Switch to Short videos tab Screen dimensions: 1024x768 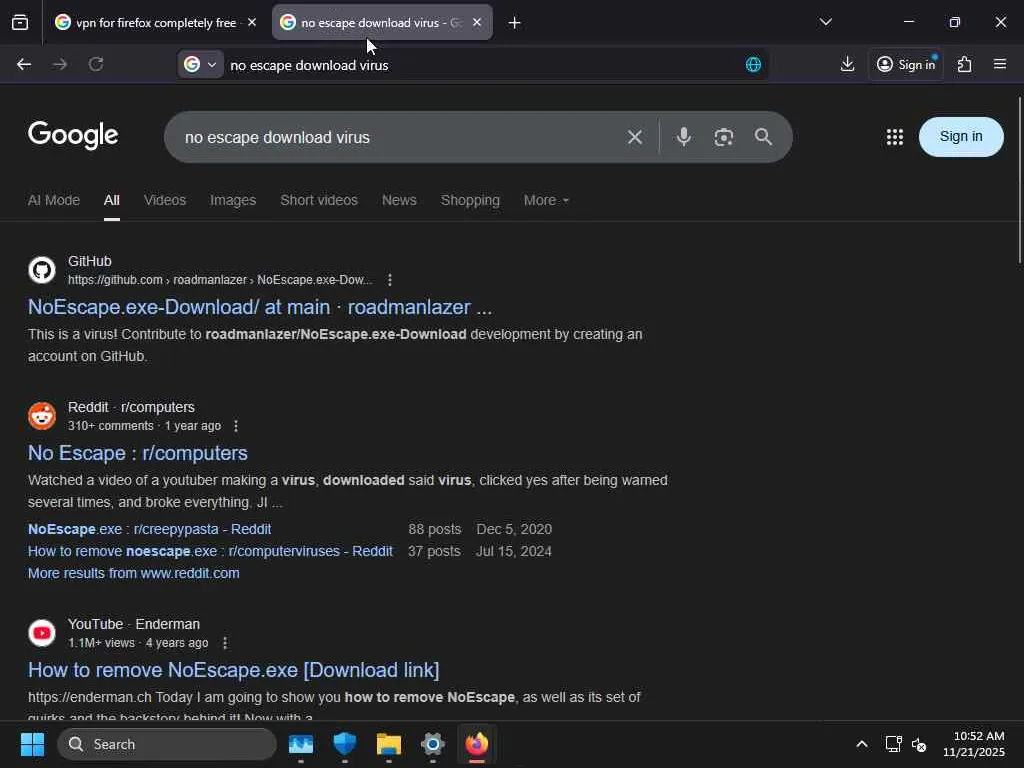[x=319, y=200]
